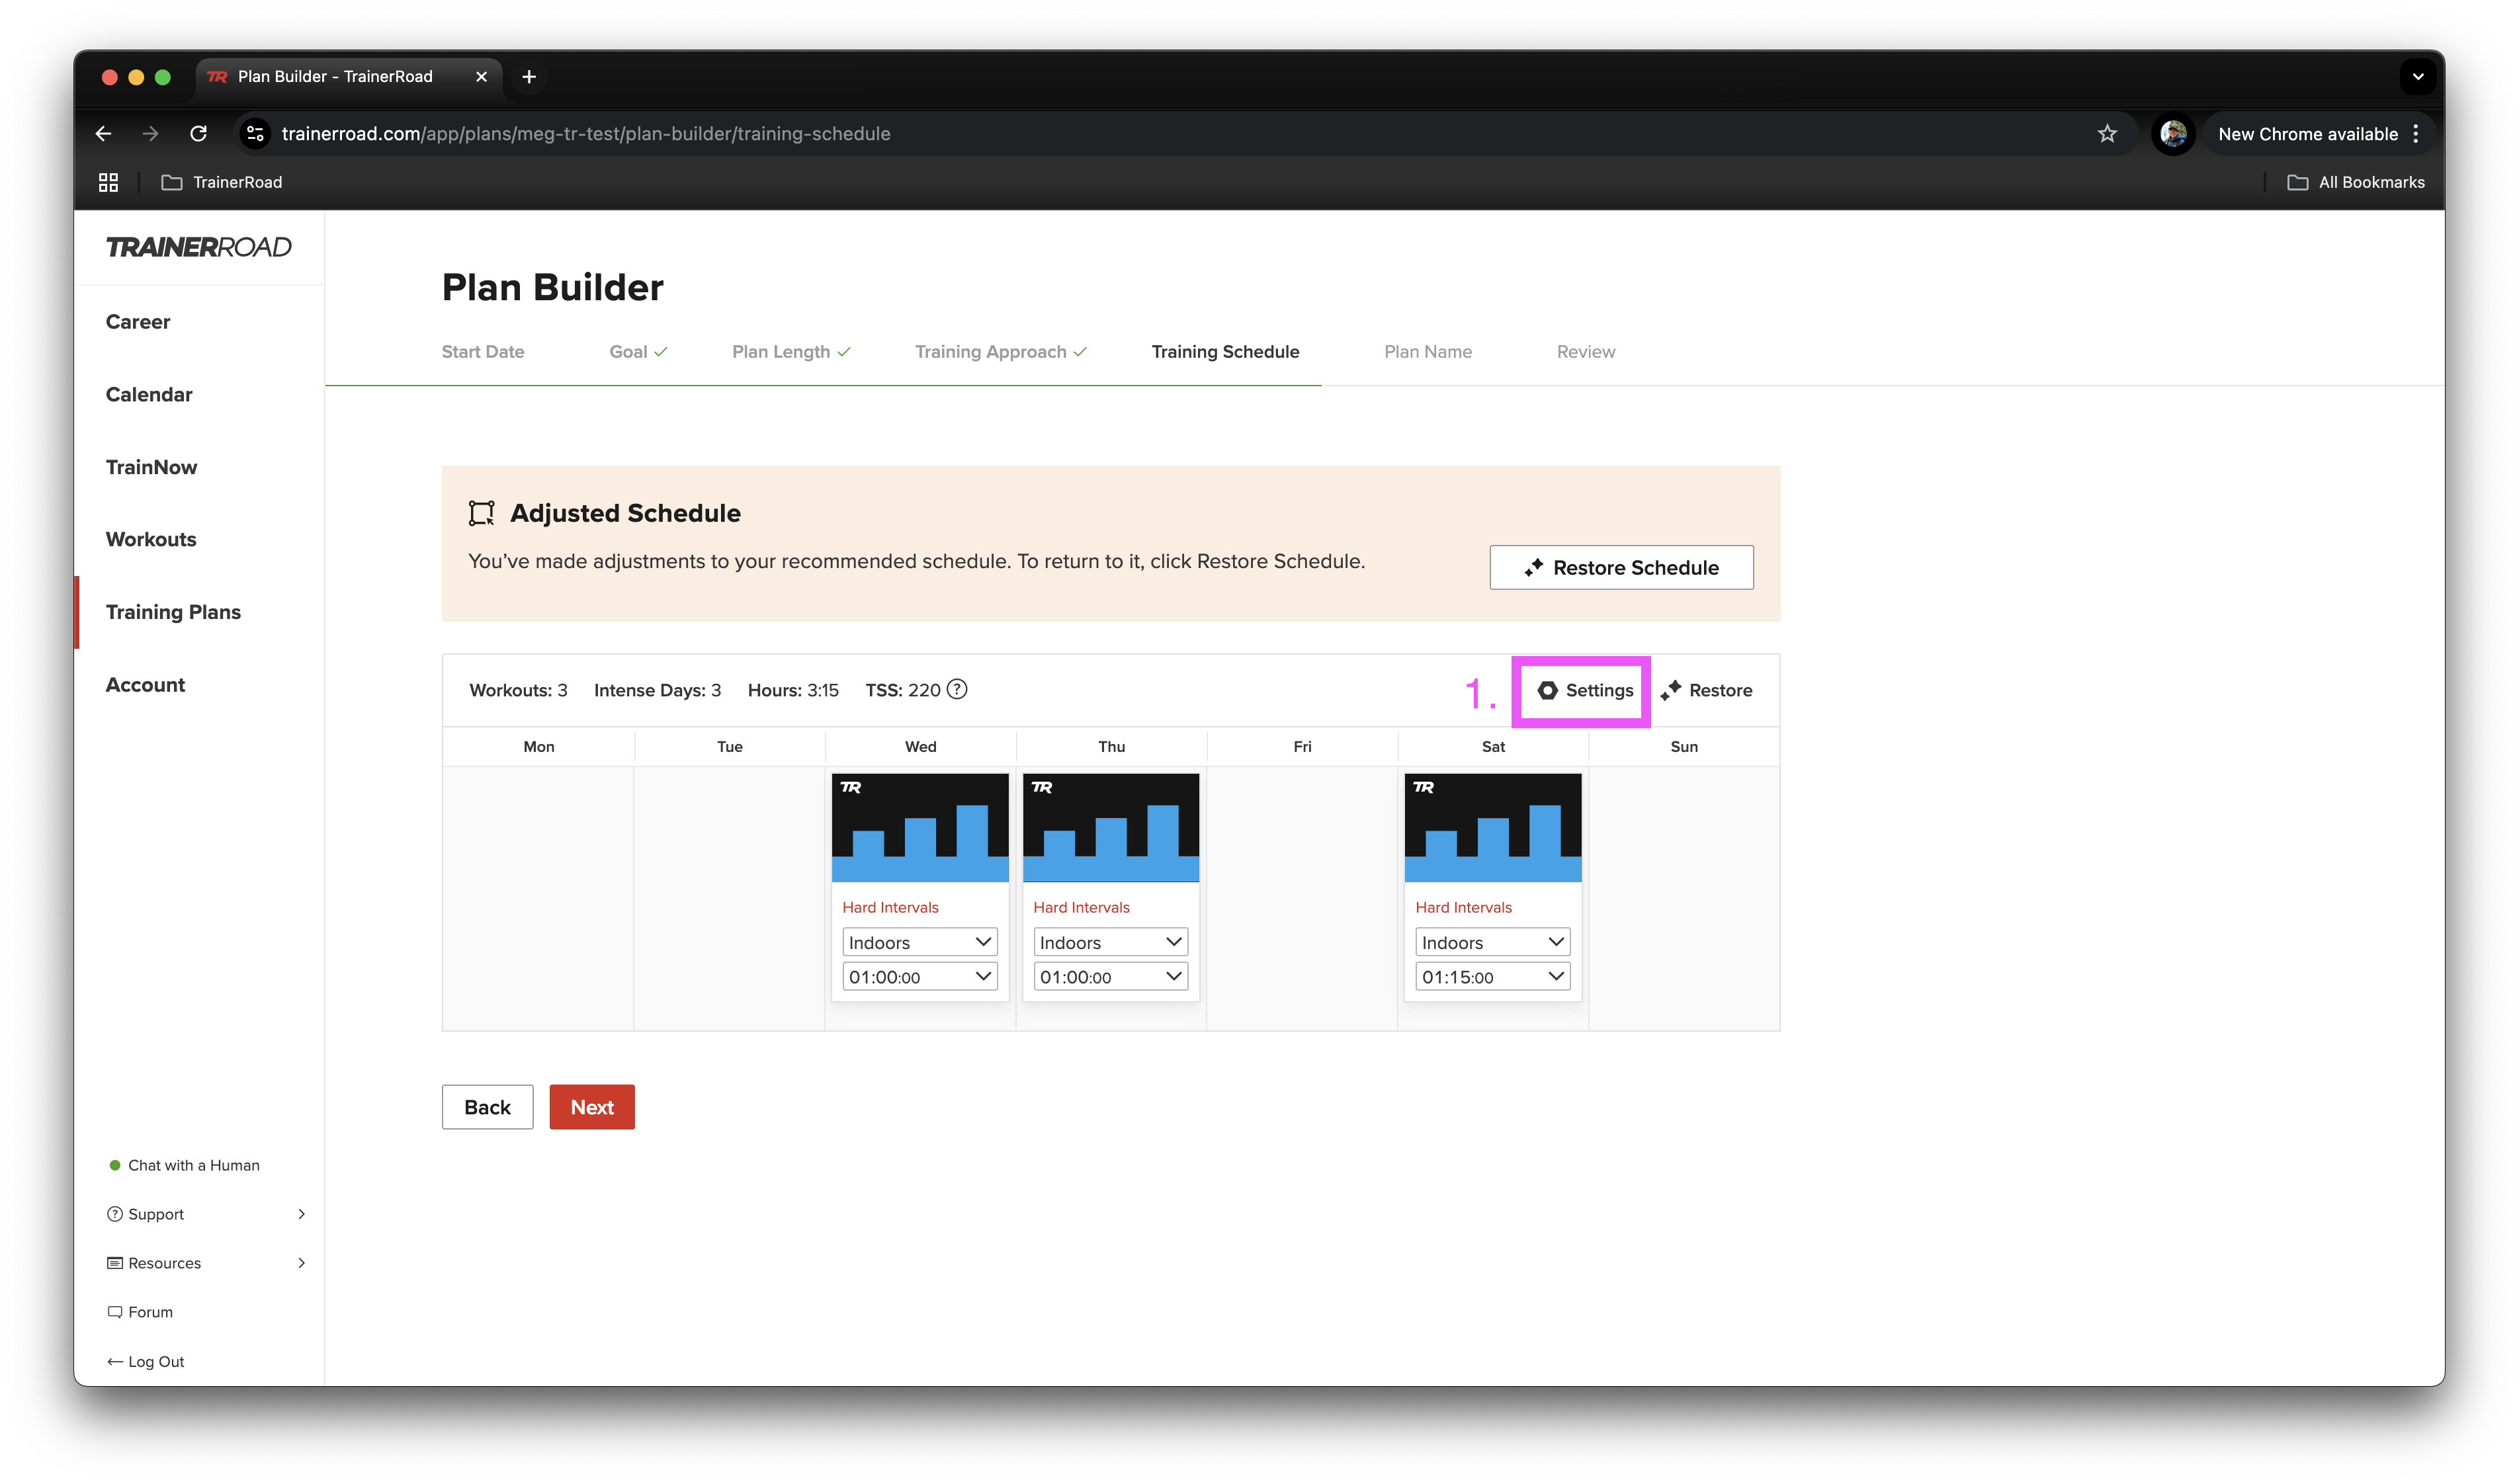Image resolution: width=2519 pixels, height=1484 pixels.
Task: Click the Restore Schedule button
Action: coord(1621,567)
